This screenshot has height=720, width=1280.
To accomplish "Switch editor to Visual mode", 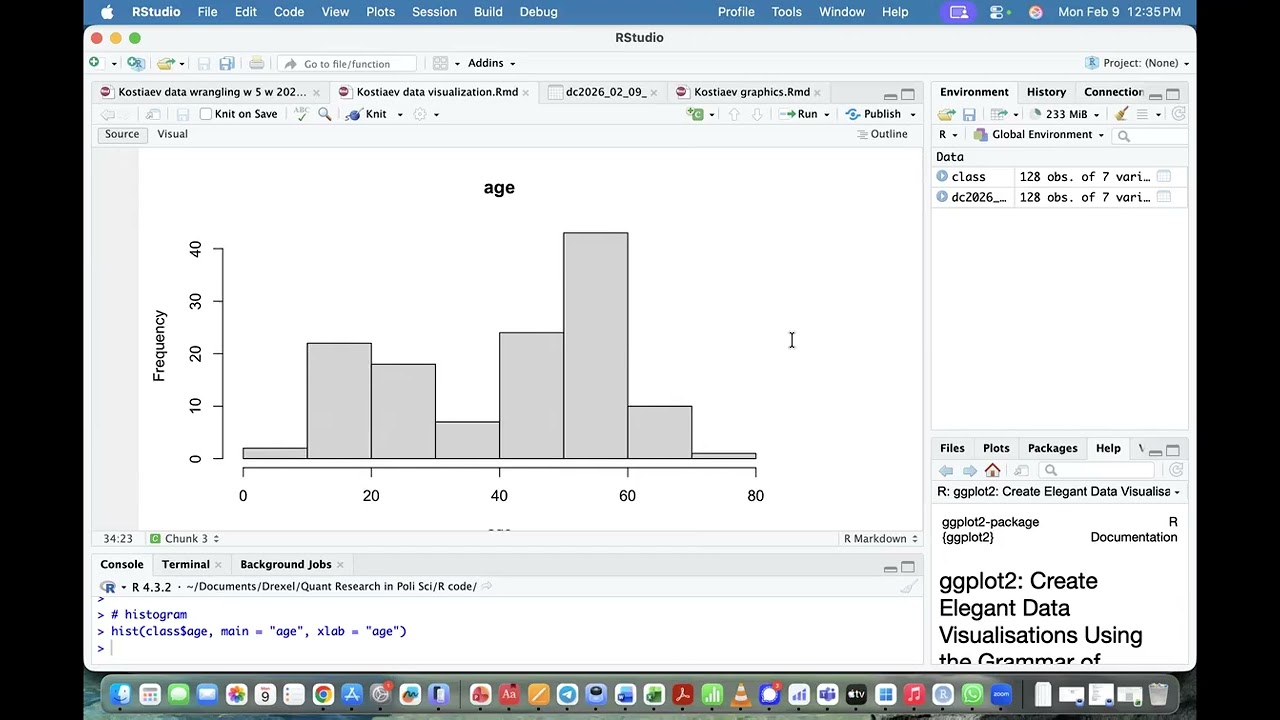I will [172, 134].
